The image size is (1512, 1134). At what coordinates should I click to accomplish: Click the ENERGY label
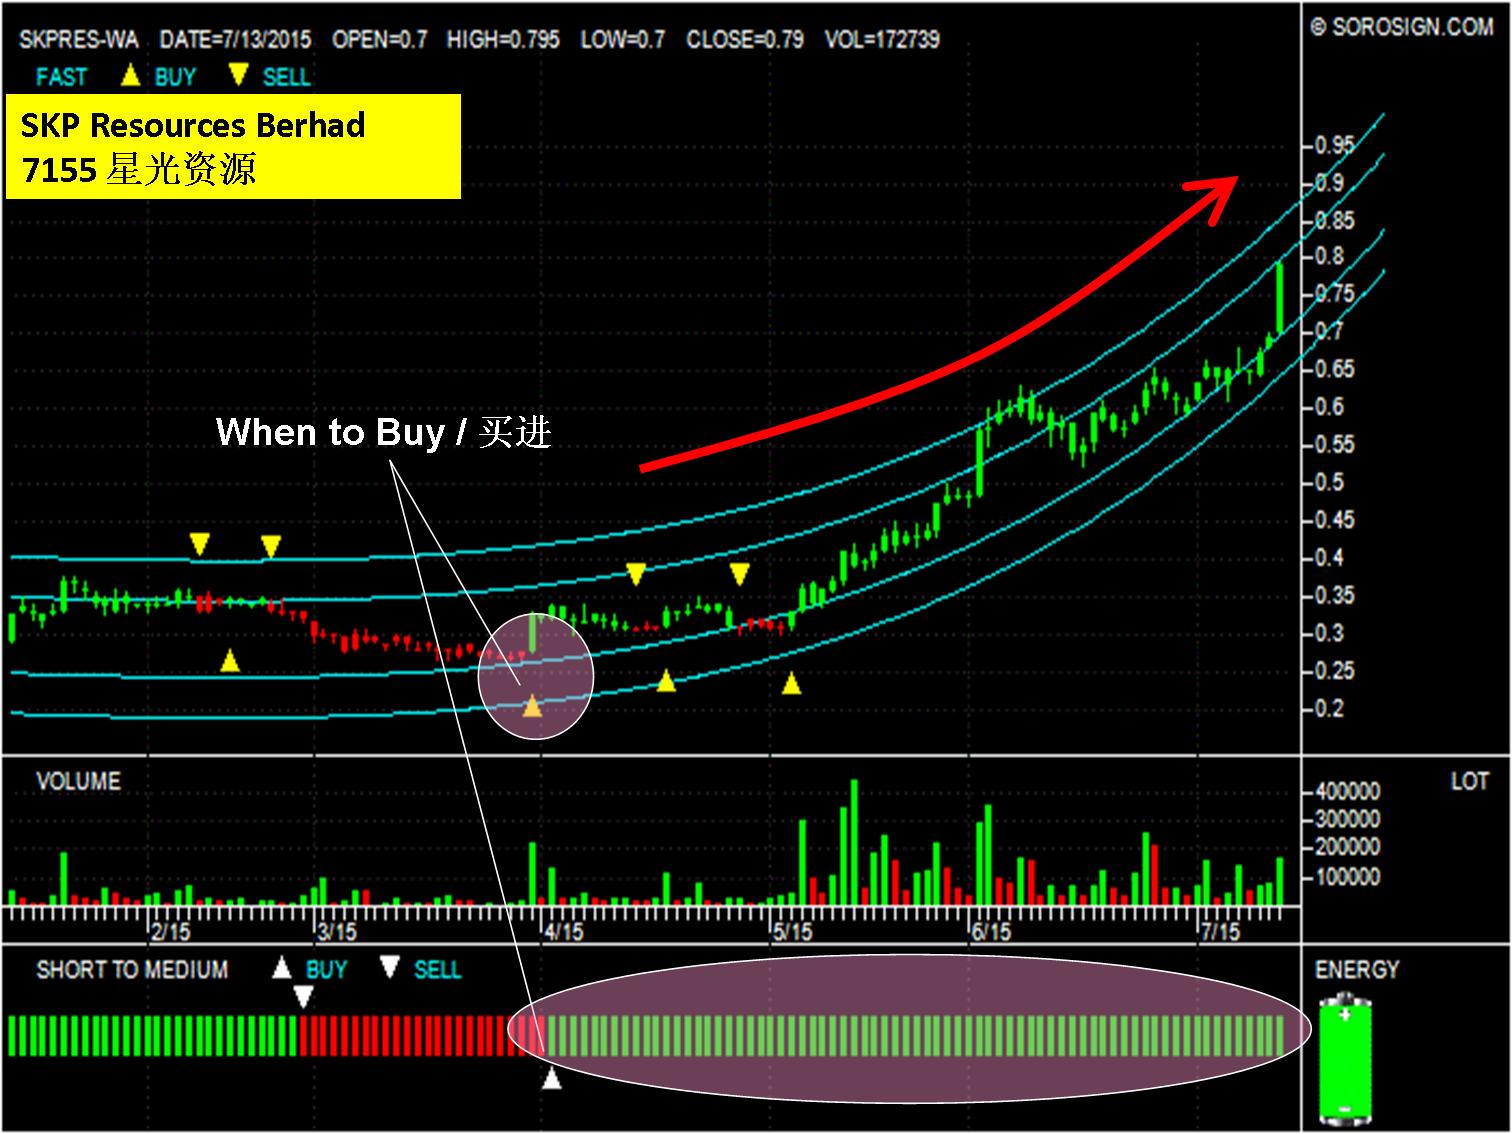(x=1357, y=969)
